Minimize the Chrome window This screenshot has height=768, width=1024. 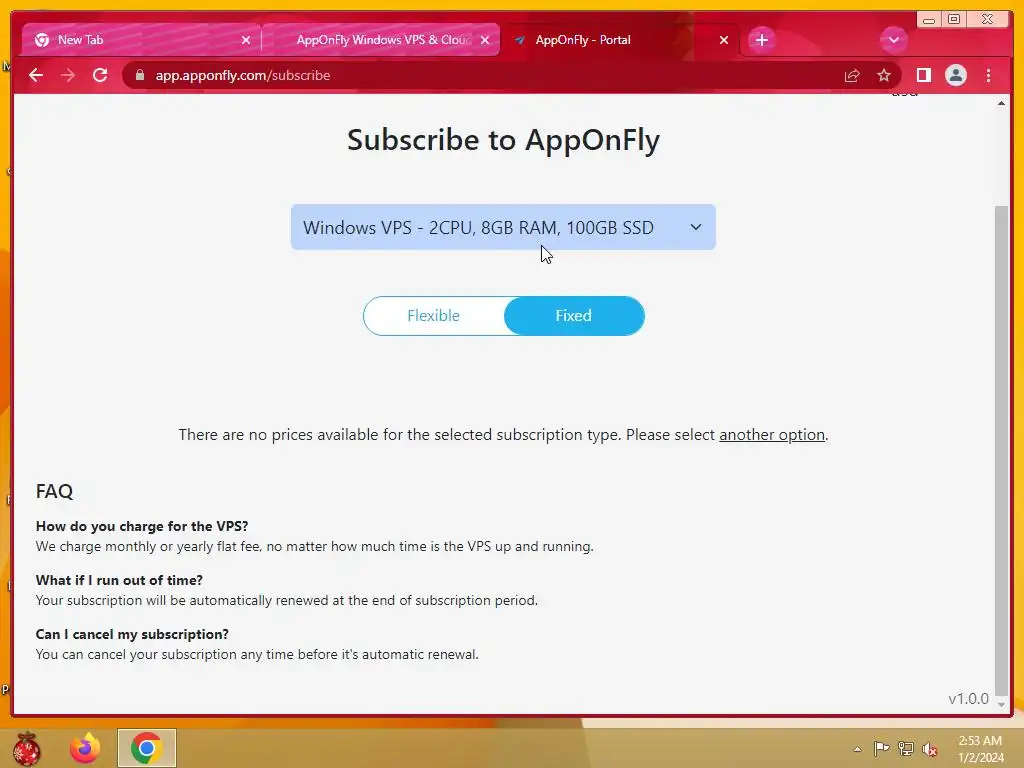click(x=929, y=20)
